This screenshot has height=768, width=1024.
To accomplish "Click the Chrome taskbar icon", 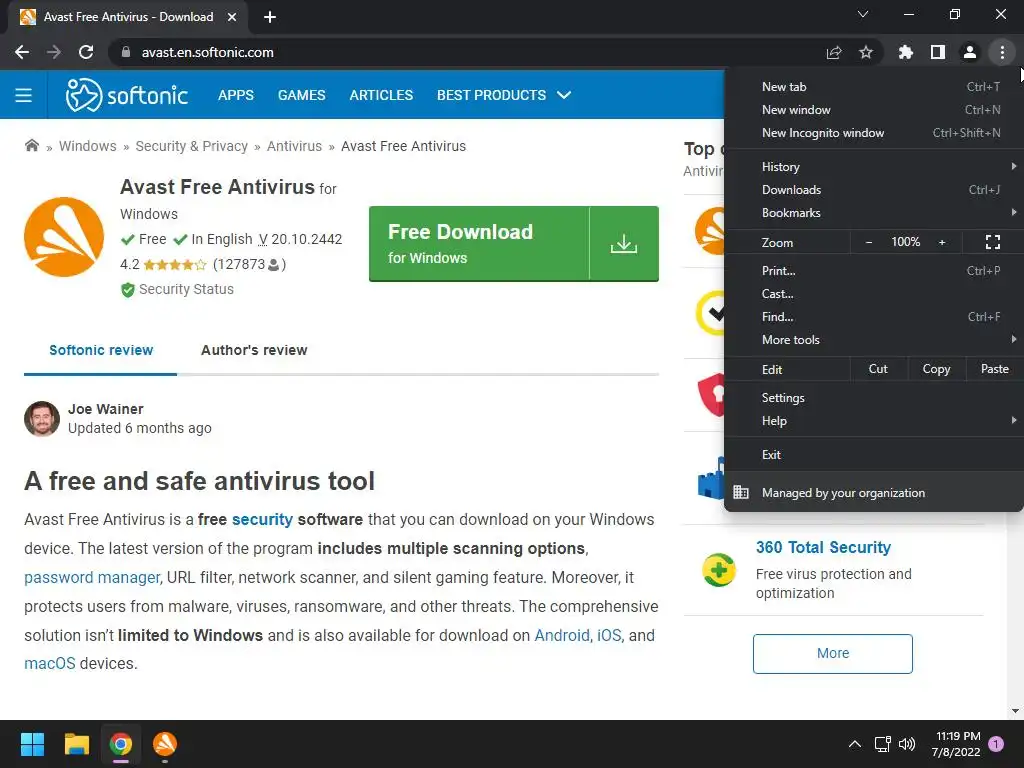I will (121, 744).
